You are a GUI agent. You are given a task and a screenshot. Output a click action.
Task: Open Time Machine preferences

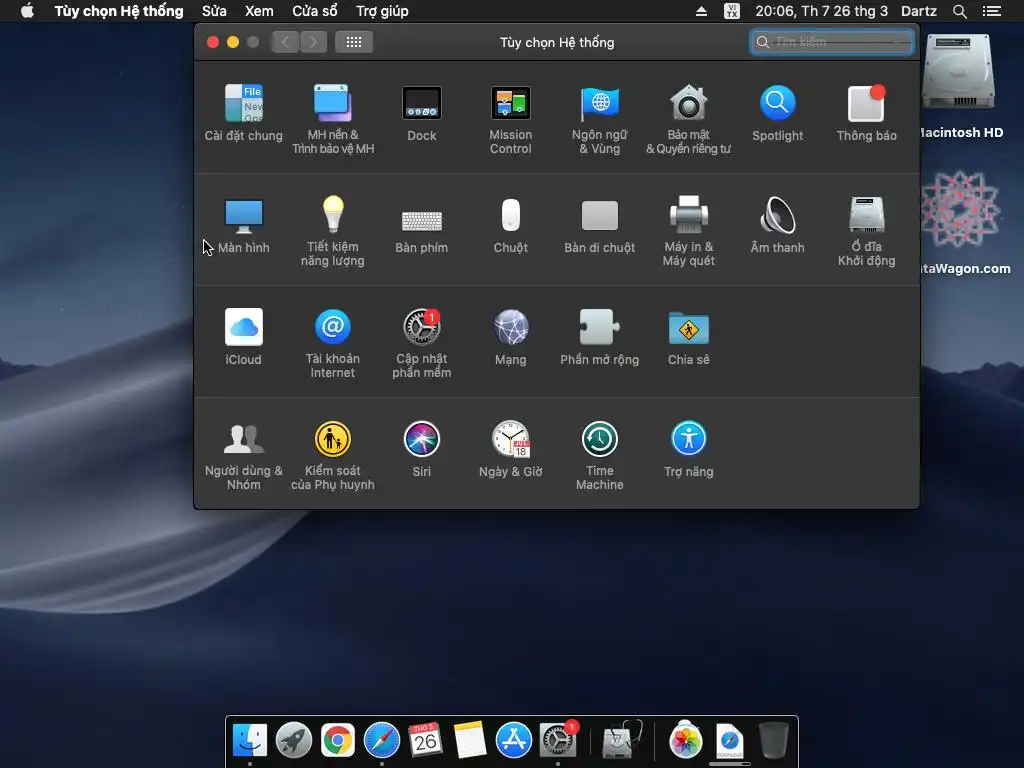[x=600, y=456]
